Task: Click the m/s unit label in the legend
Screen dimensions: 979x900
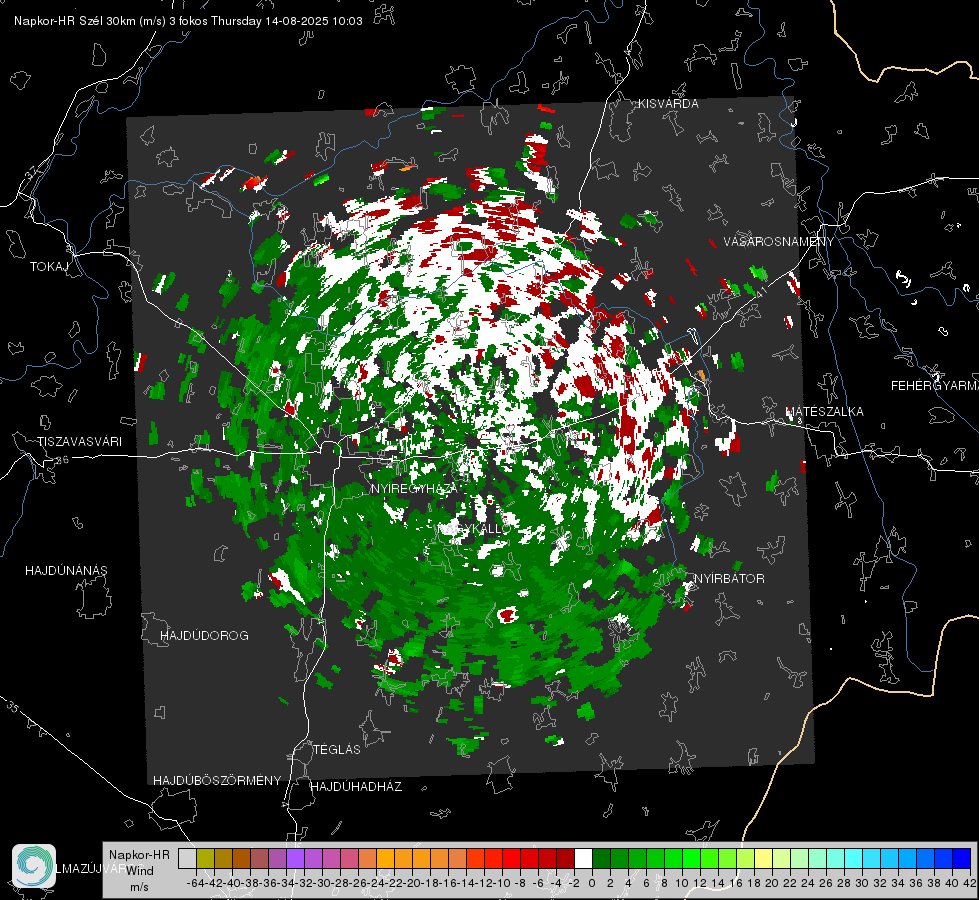Action: (x=139, y=887)
